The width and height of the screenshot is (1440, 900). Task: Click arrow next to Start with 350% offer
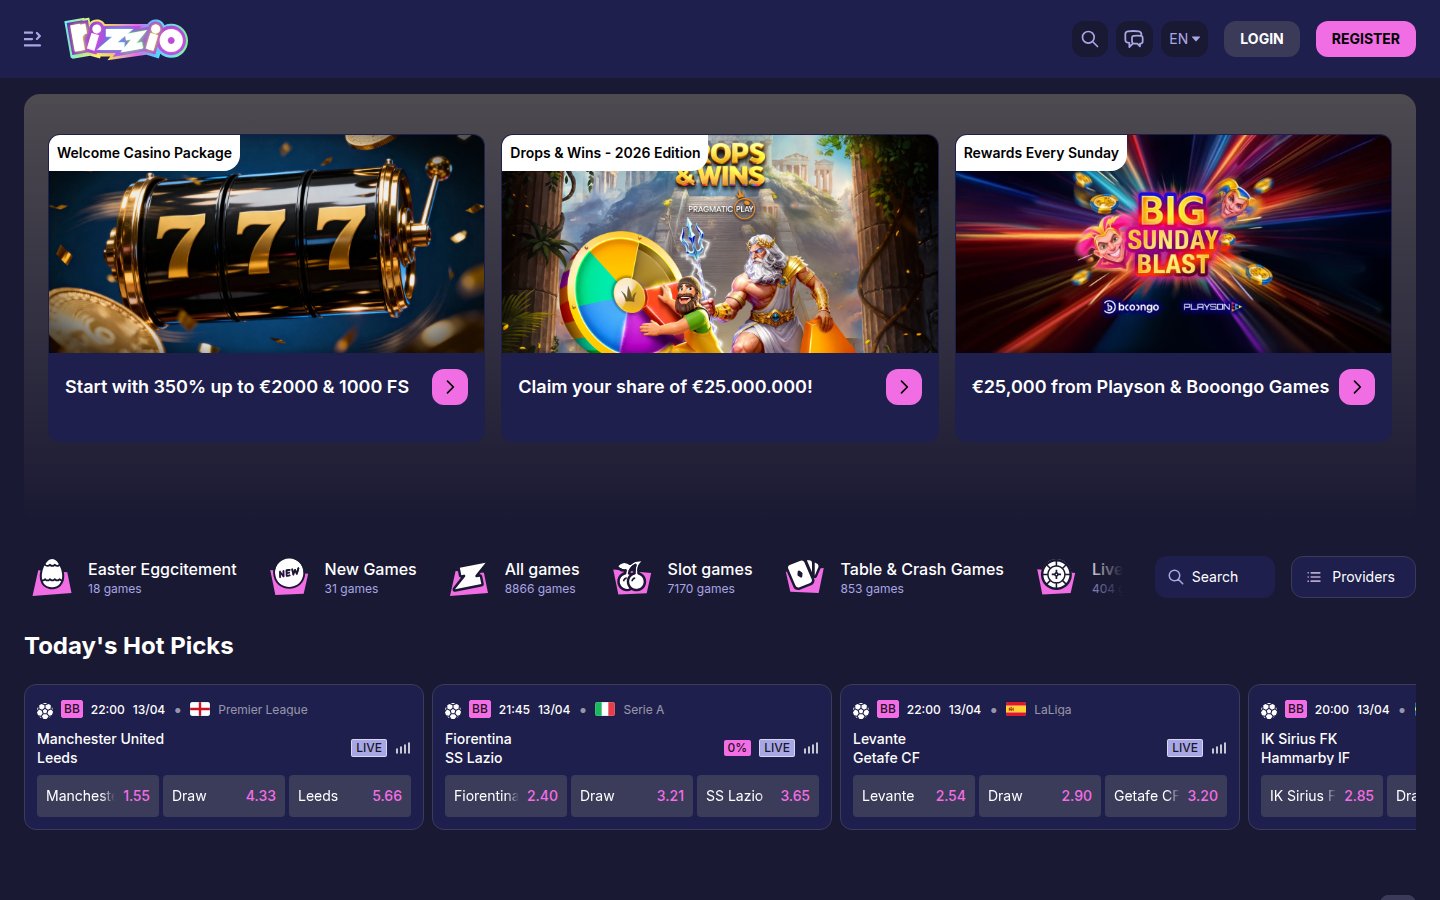pyautogui.click(x=450, y=387)
